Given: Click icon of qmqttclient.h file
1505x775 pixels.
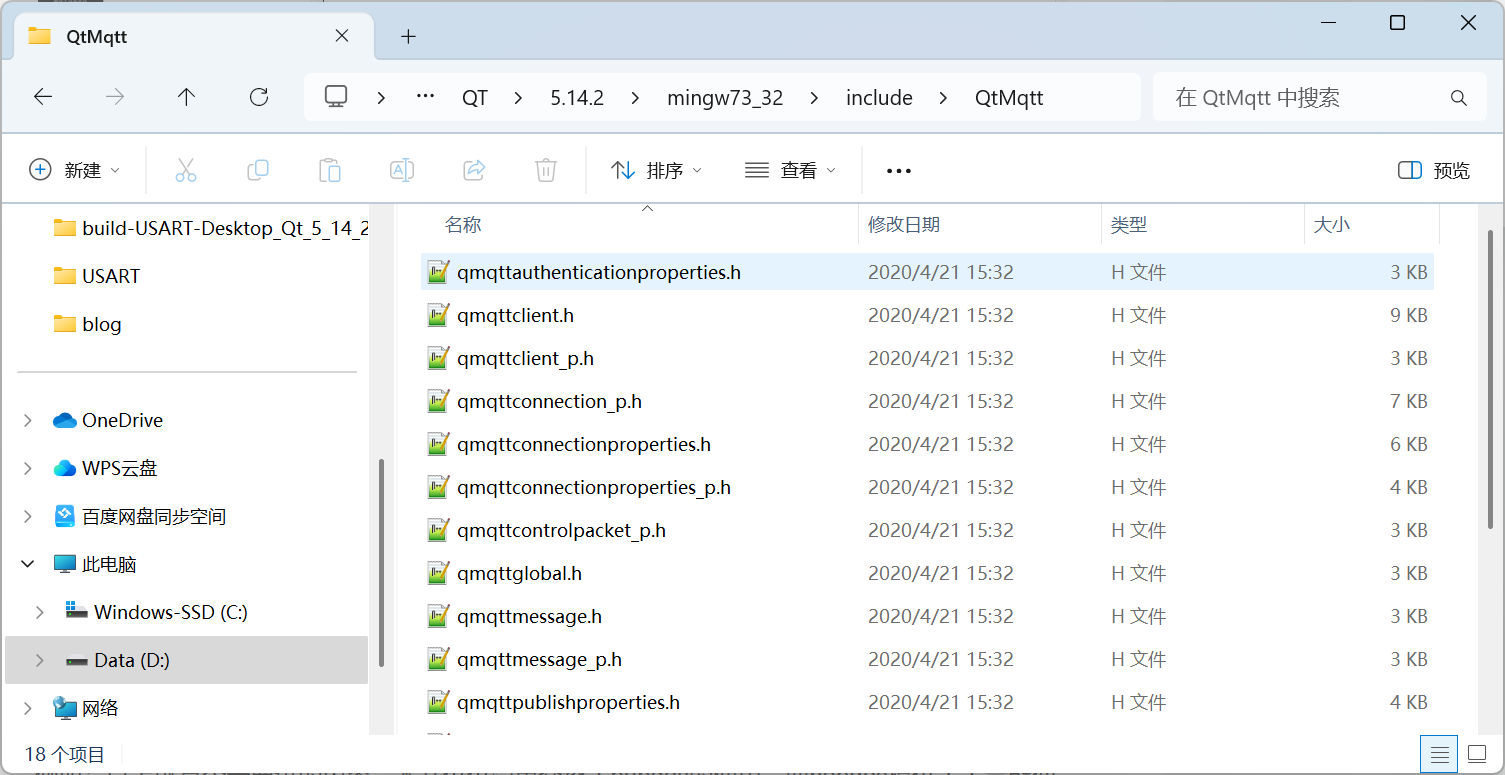Looking at the screenshot, I should coord(438,315).
